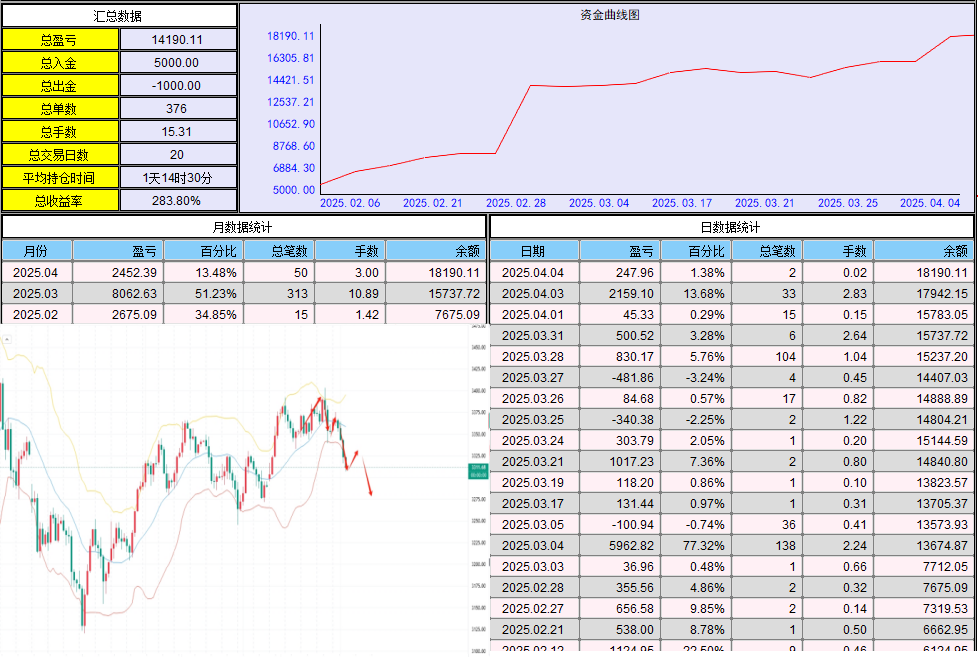978x657 pixels.
Task: Click the downward red arrow annotation
Action: click(367, 477)
